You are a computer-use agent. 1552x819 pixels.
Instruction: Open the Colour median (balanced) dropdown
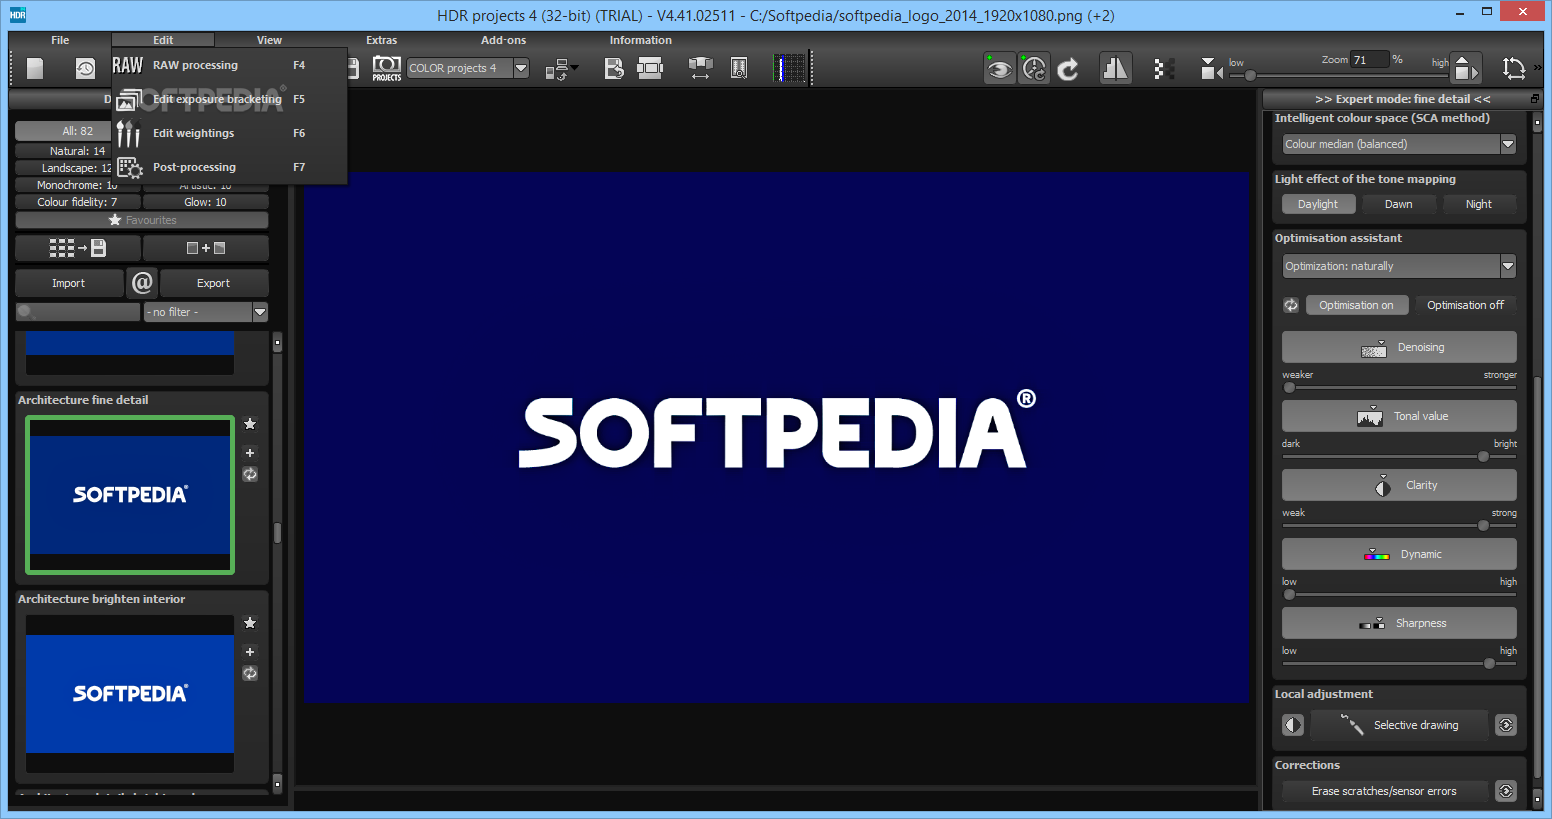click(1399, 144)
